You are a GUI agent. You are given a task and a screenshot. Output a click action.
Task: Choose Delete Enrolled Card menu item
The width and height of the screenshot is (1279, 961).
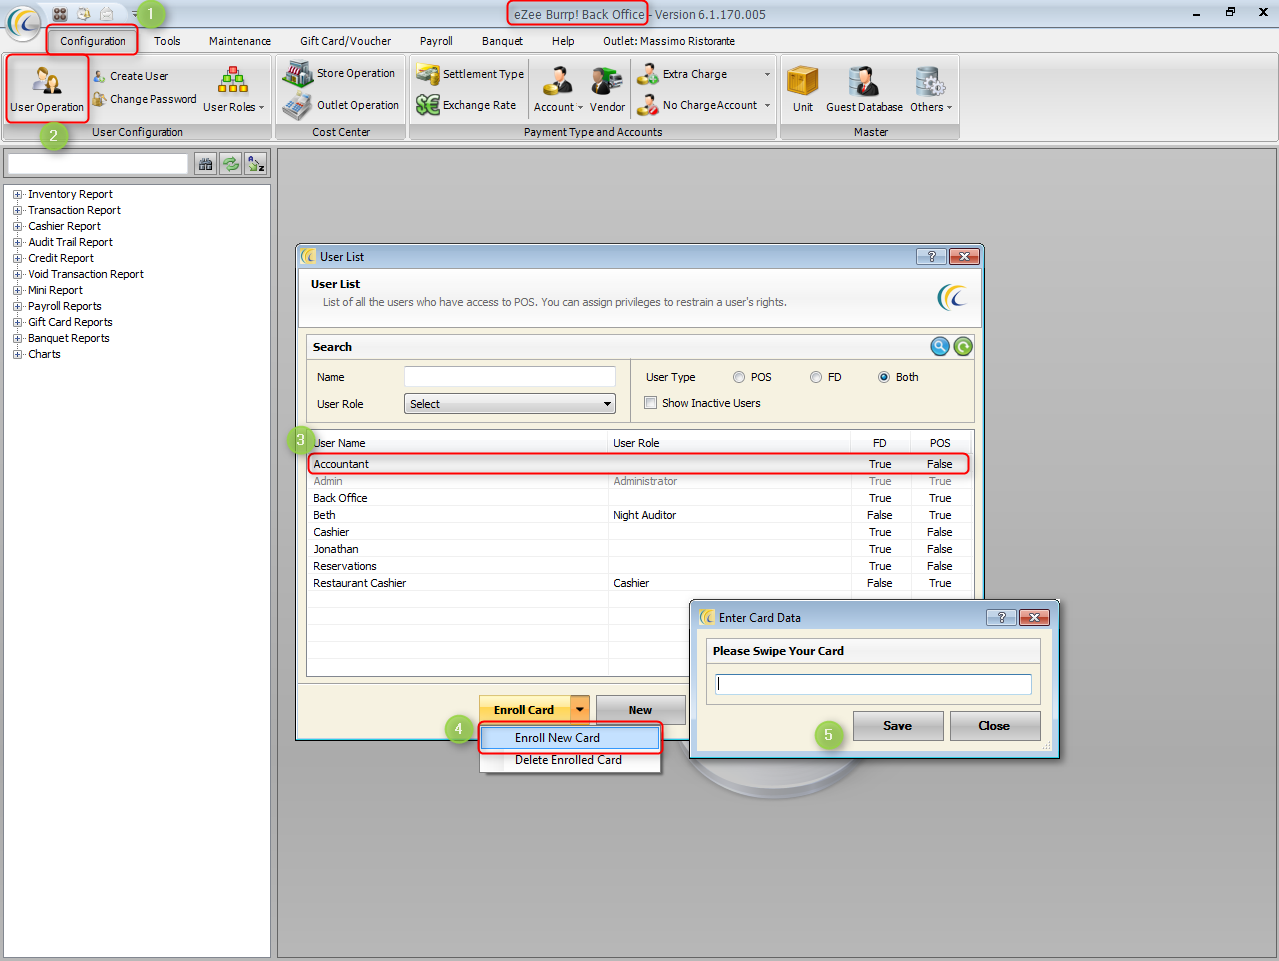pyautogui.click(x=570, y=760)
